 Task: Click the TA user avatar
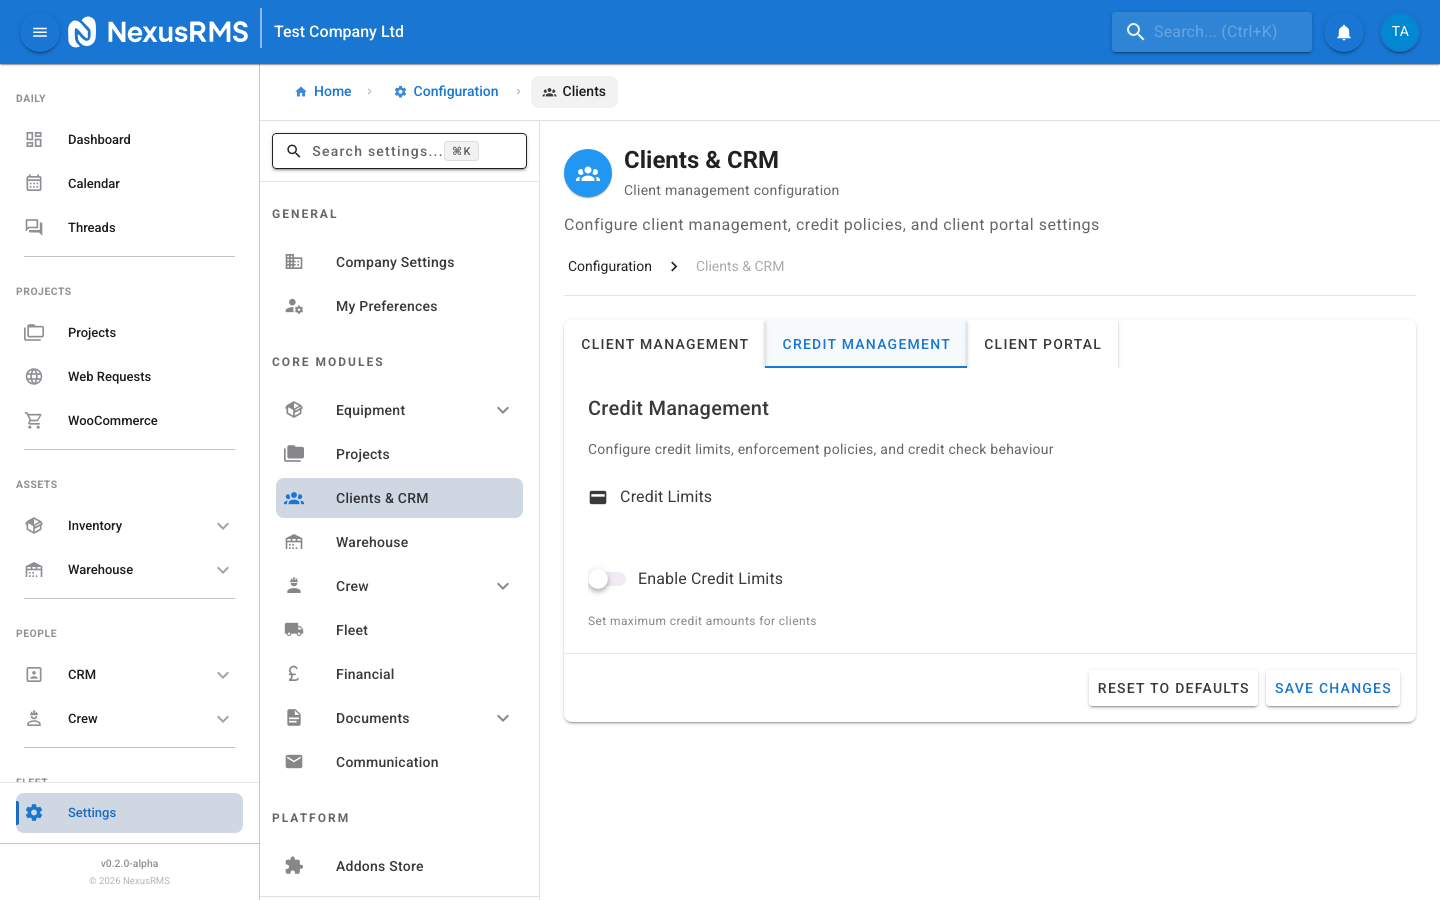tap(1399, 31)
